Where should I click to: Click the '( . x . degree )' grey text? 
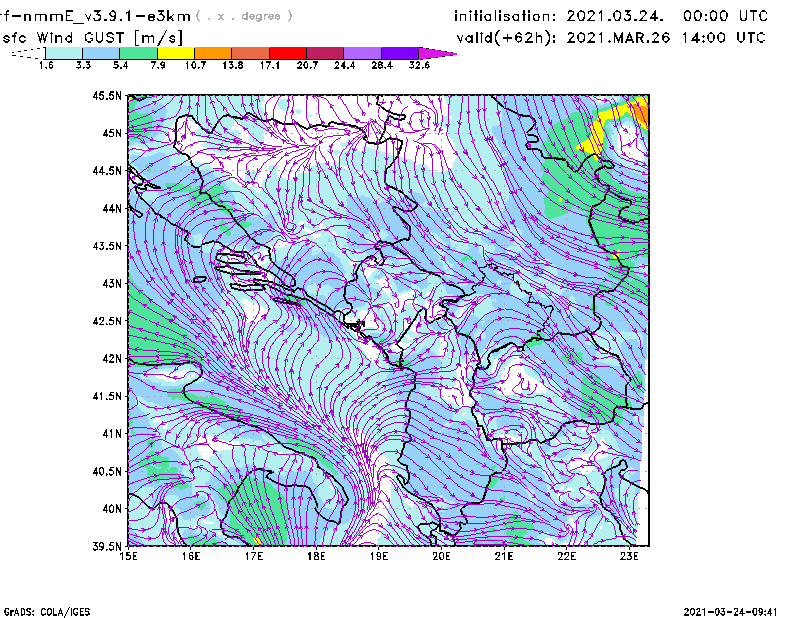click(244, 16)
